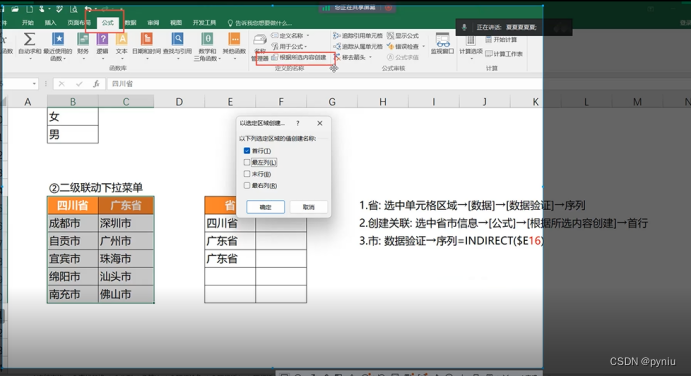
Task: Open the Financial (财务) functions icon
Action: [x=83, y=39]
